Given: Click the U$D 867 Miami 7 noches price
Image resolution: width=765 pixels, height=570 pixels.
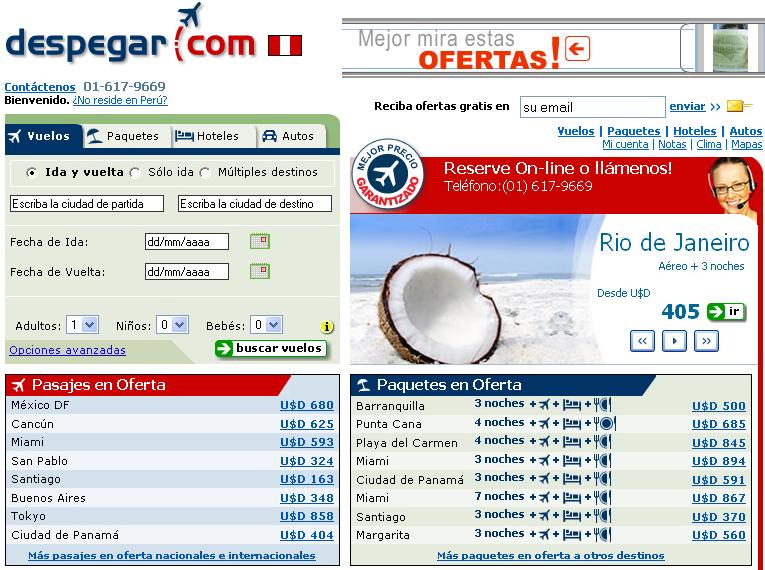Looking at the screenshot, I should [719, 498].
